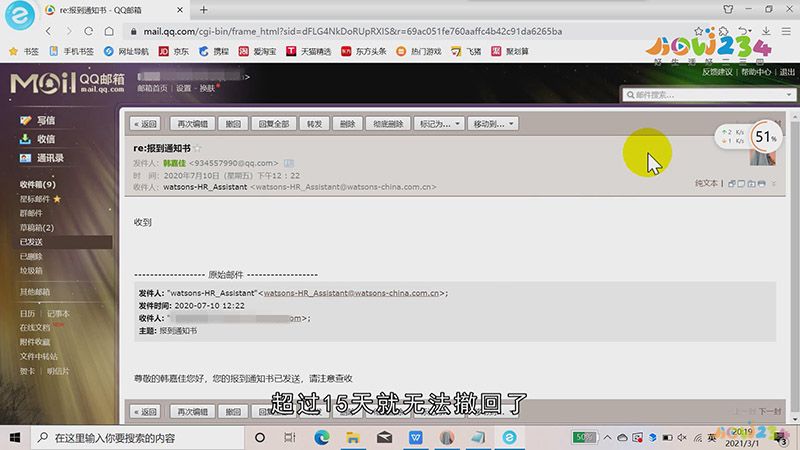Open 携程 bookmark

pyautogui.click(x=214, y=51)
